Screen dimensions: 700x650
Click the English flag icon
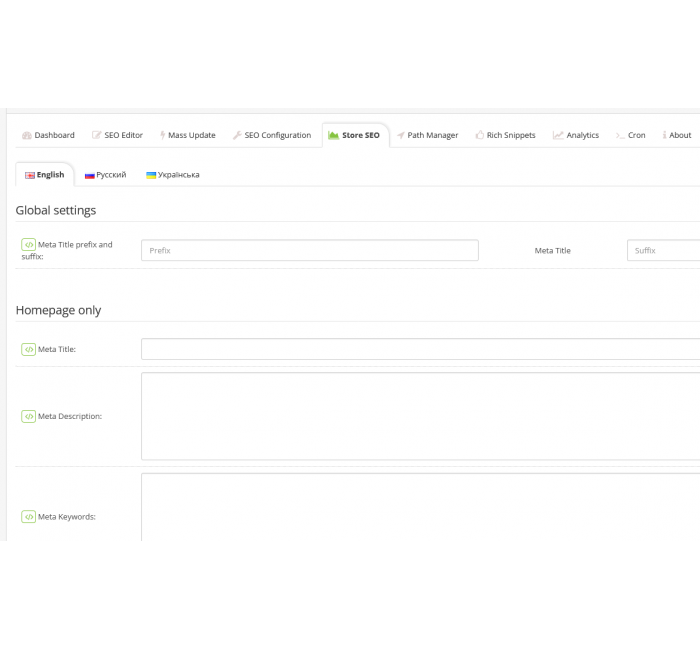pyautogui.click(x=30, y=175)
